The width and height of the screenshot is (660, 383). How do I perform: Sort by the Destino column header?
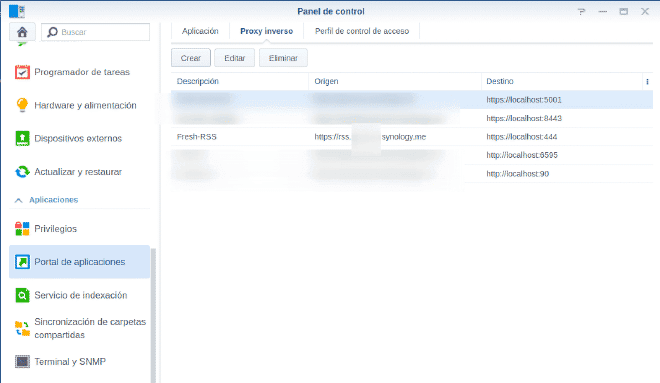(562, 81)
